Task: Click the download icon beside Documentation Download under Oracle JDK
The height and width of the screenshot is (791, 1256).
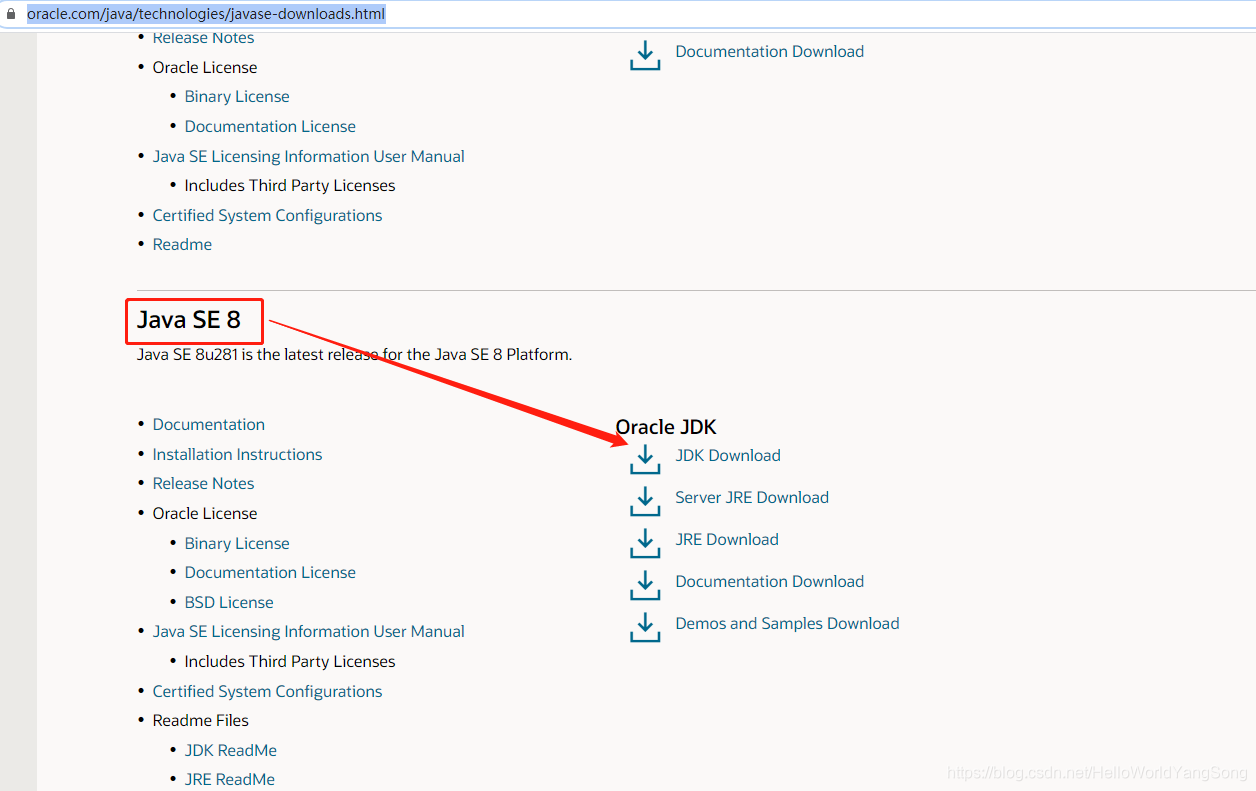Action: click(x=645, y=585)
